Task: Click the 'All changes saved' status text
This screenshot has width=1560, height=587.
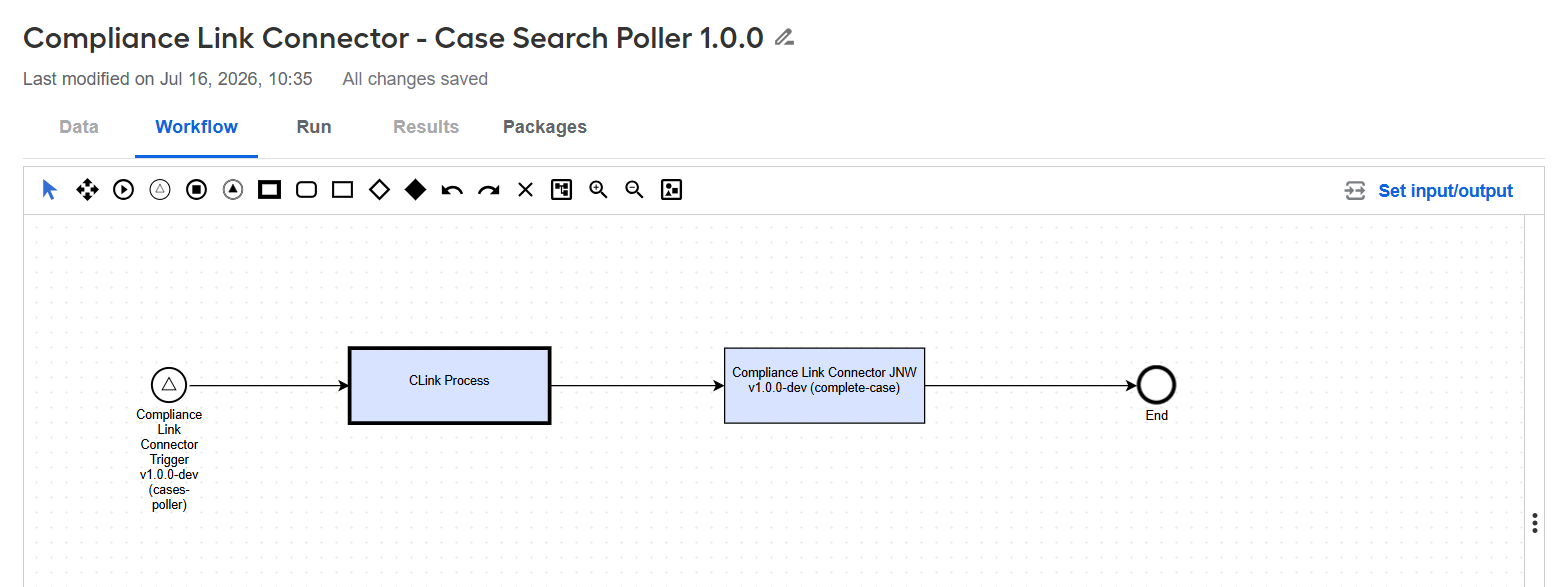Action: [415, 79]
